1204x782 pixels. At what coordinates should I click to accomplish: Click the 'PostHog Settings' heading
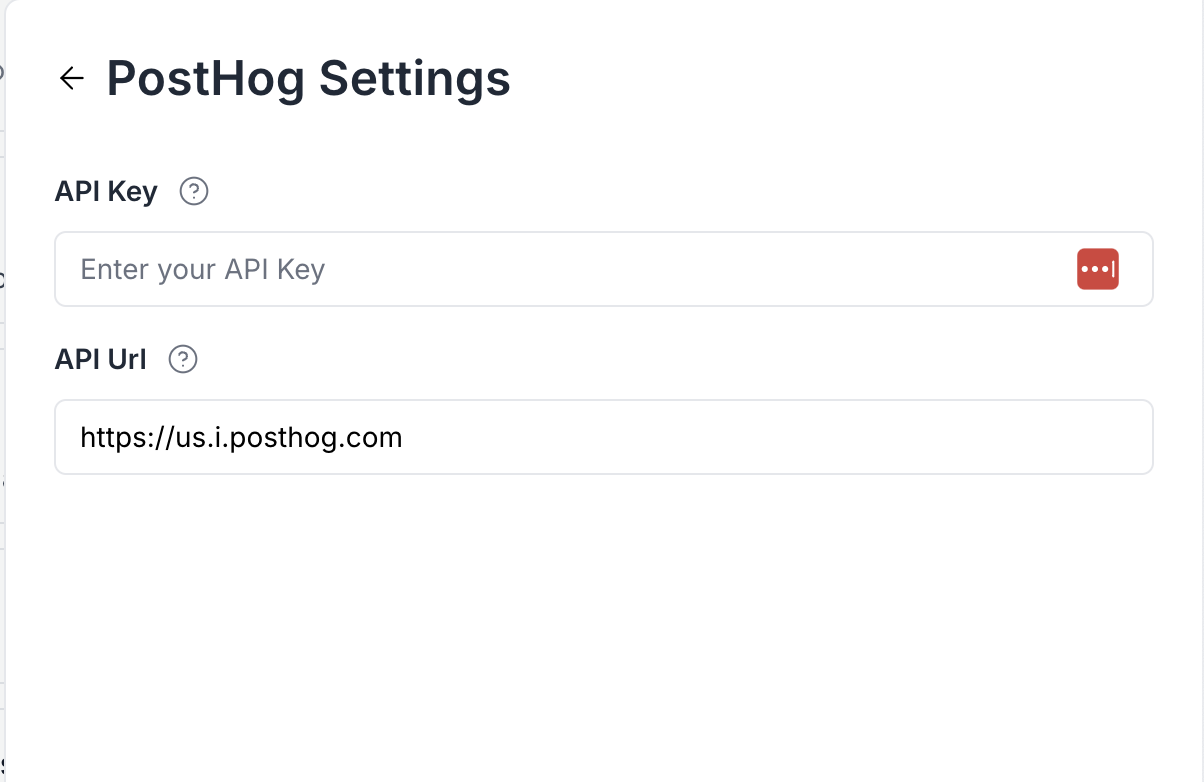(x=308, y=78)
